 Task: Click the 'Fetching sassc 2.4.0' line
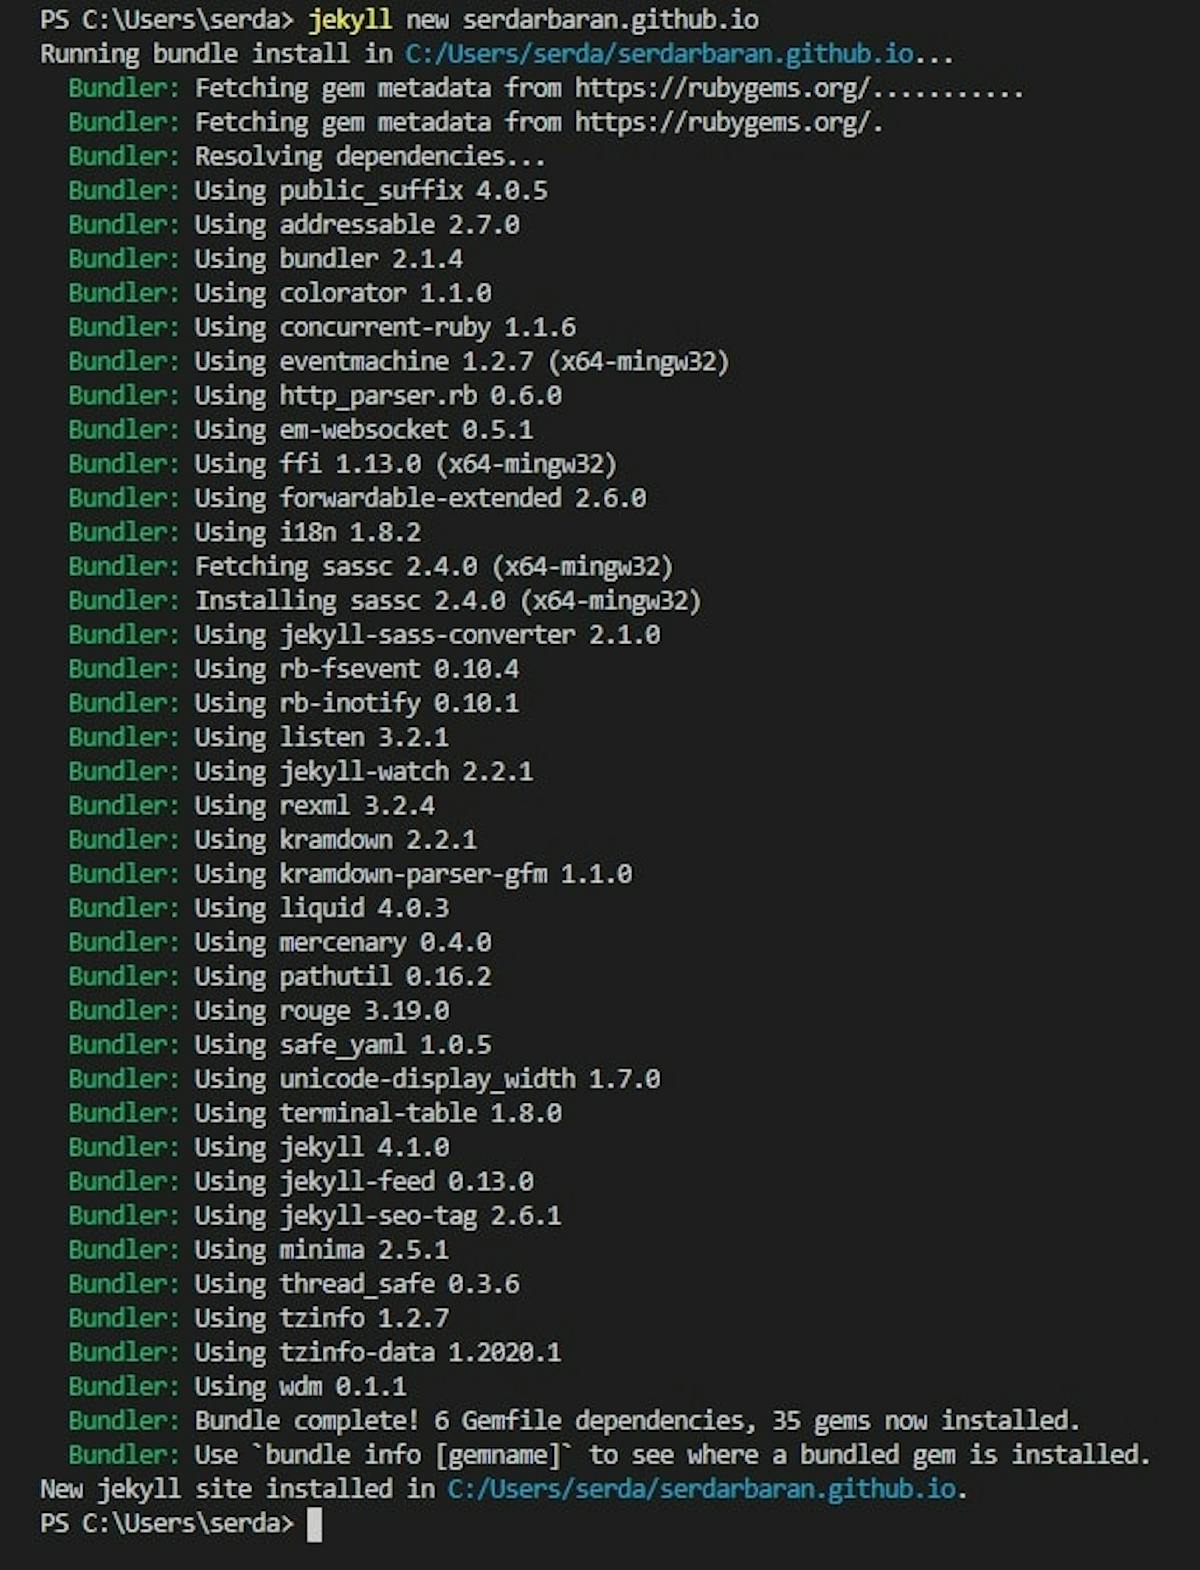[433, 567]
